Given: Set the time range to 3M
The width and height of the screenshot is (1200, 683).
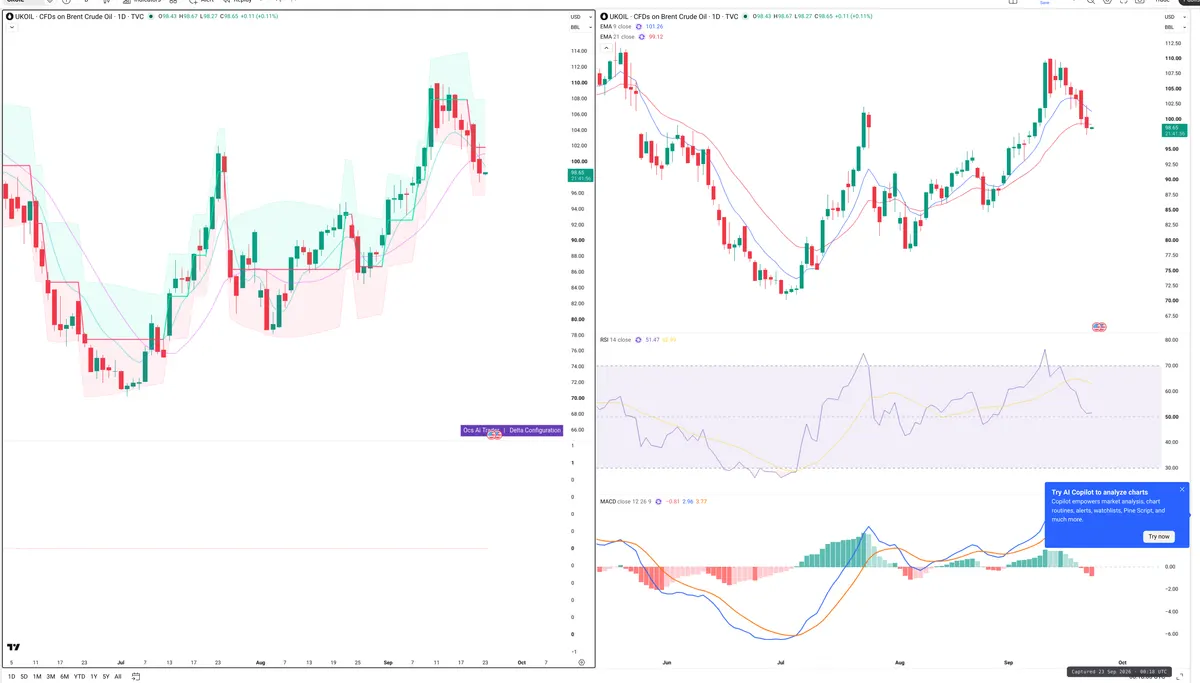Looking at the screenshot, I should (50, 676).
